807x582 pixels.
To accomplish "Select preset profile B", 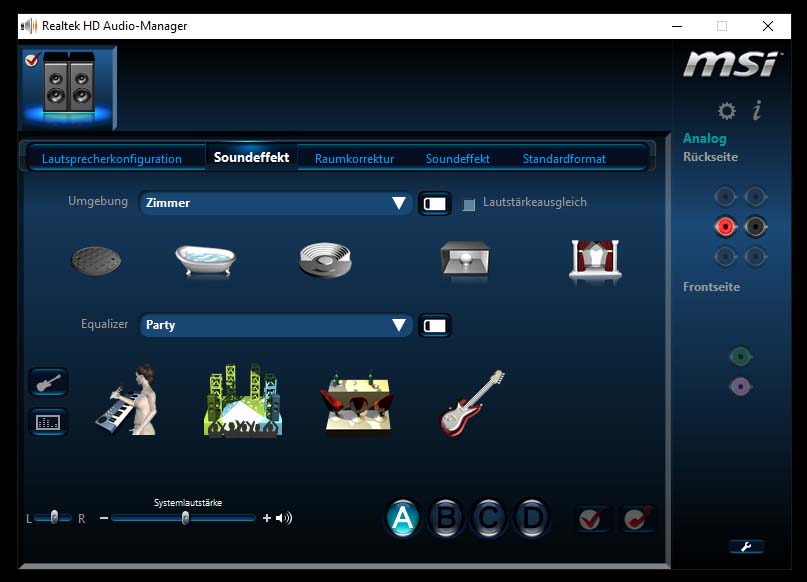I will pos(446,518).
